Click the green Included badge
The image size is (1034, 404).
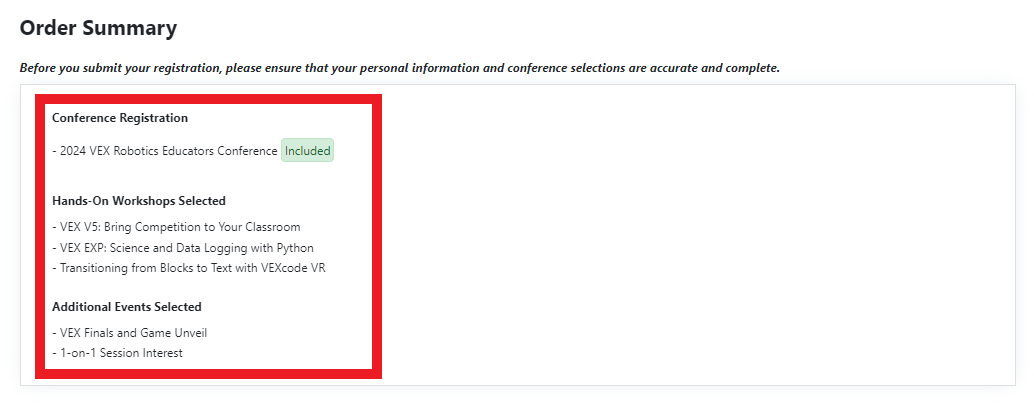coord(307,151)
